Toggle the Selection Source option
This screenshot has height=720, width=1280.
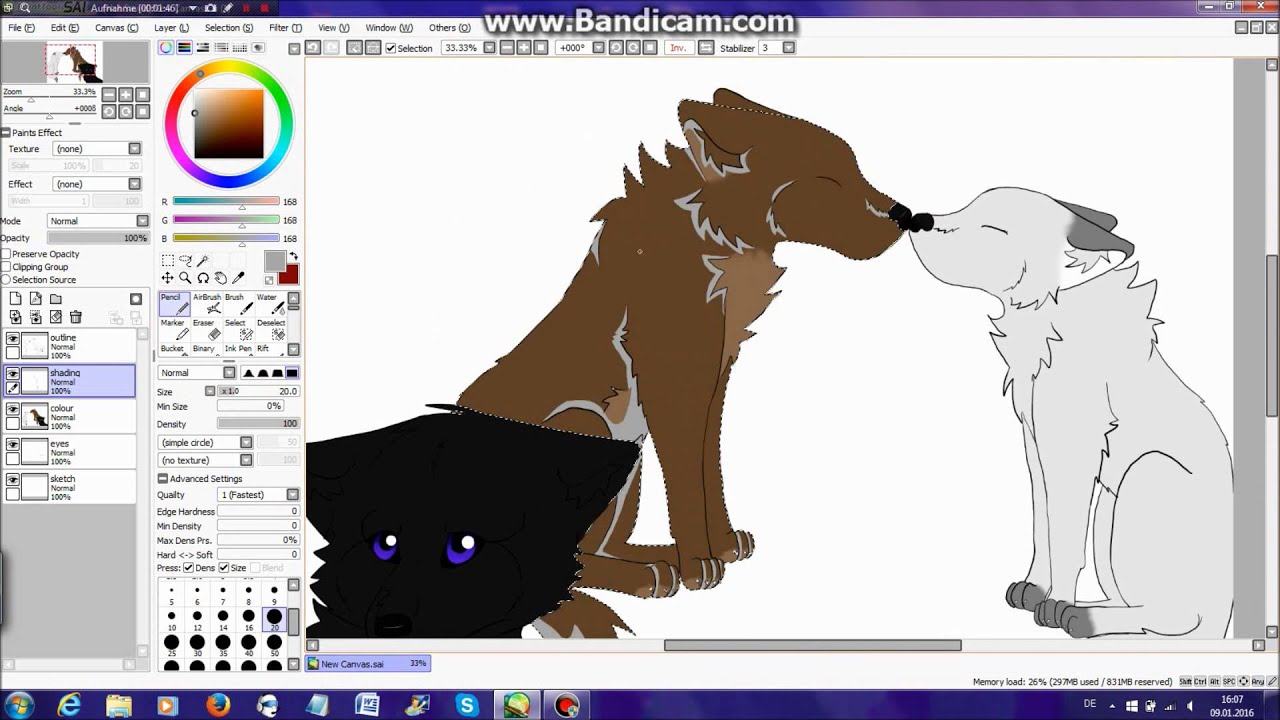[6, 280]
